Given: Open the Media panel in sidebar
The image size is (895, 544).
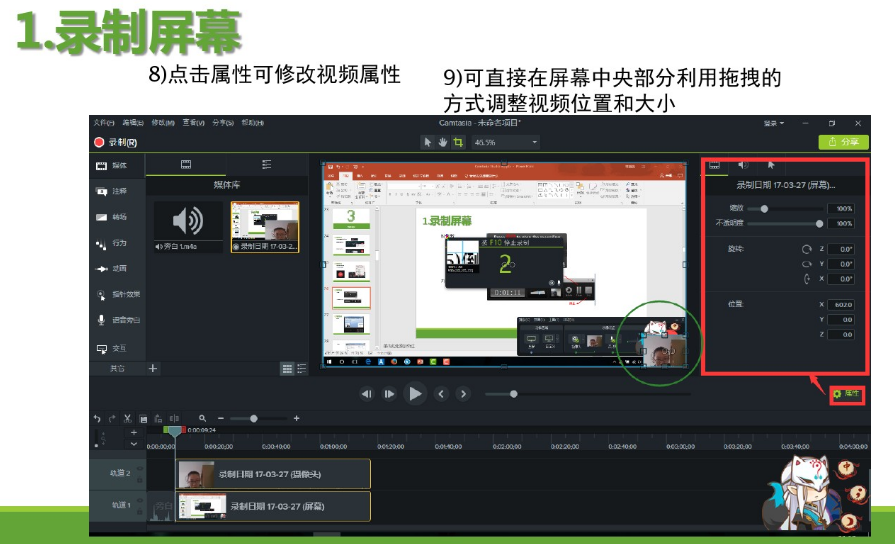Looking at the screenshot, I should click(x=118, y=166).
